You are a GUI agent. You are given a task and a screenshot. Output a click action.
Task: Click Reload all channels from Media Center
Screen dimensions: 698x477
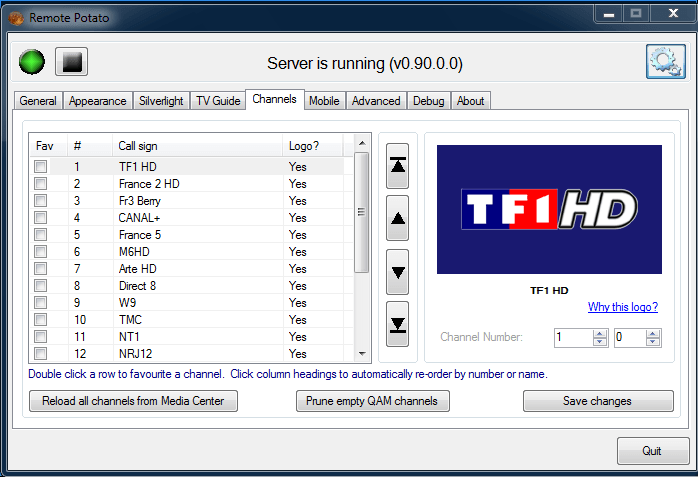tap(133, 401)
